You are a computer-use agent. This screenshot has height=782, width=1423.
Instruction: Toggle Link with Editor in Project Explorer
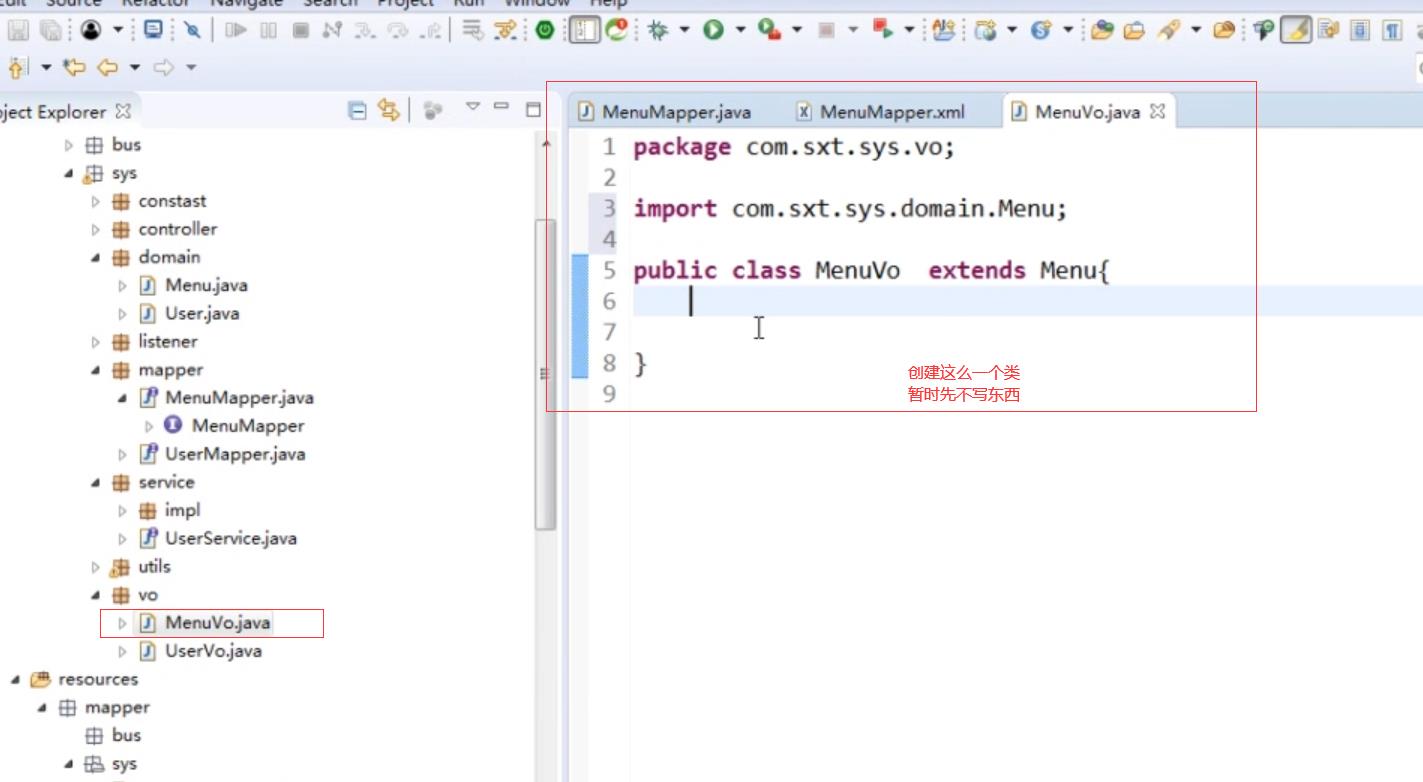[x=388, y=111]
